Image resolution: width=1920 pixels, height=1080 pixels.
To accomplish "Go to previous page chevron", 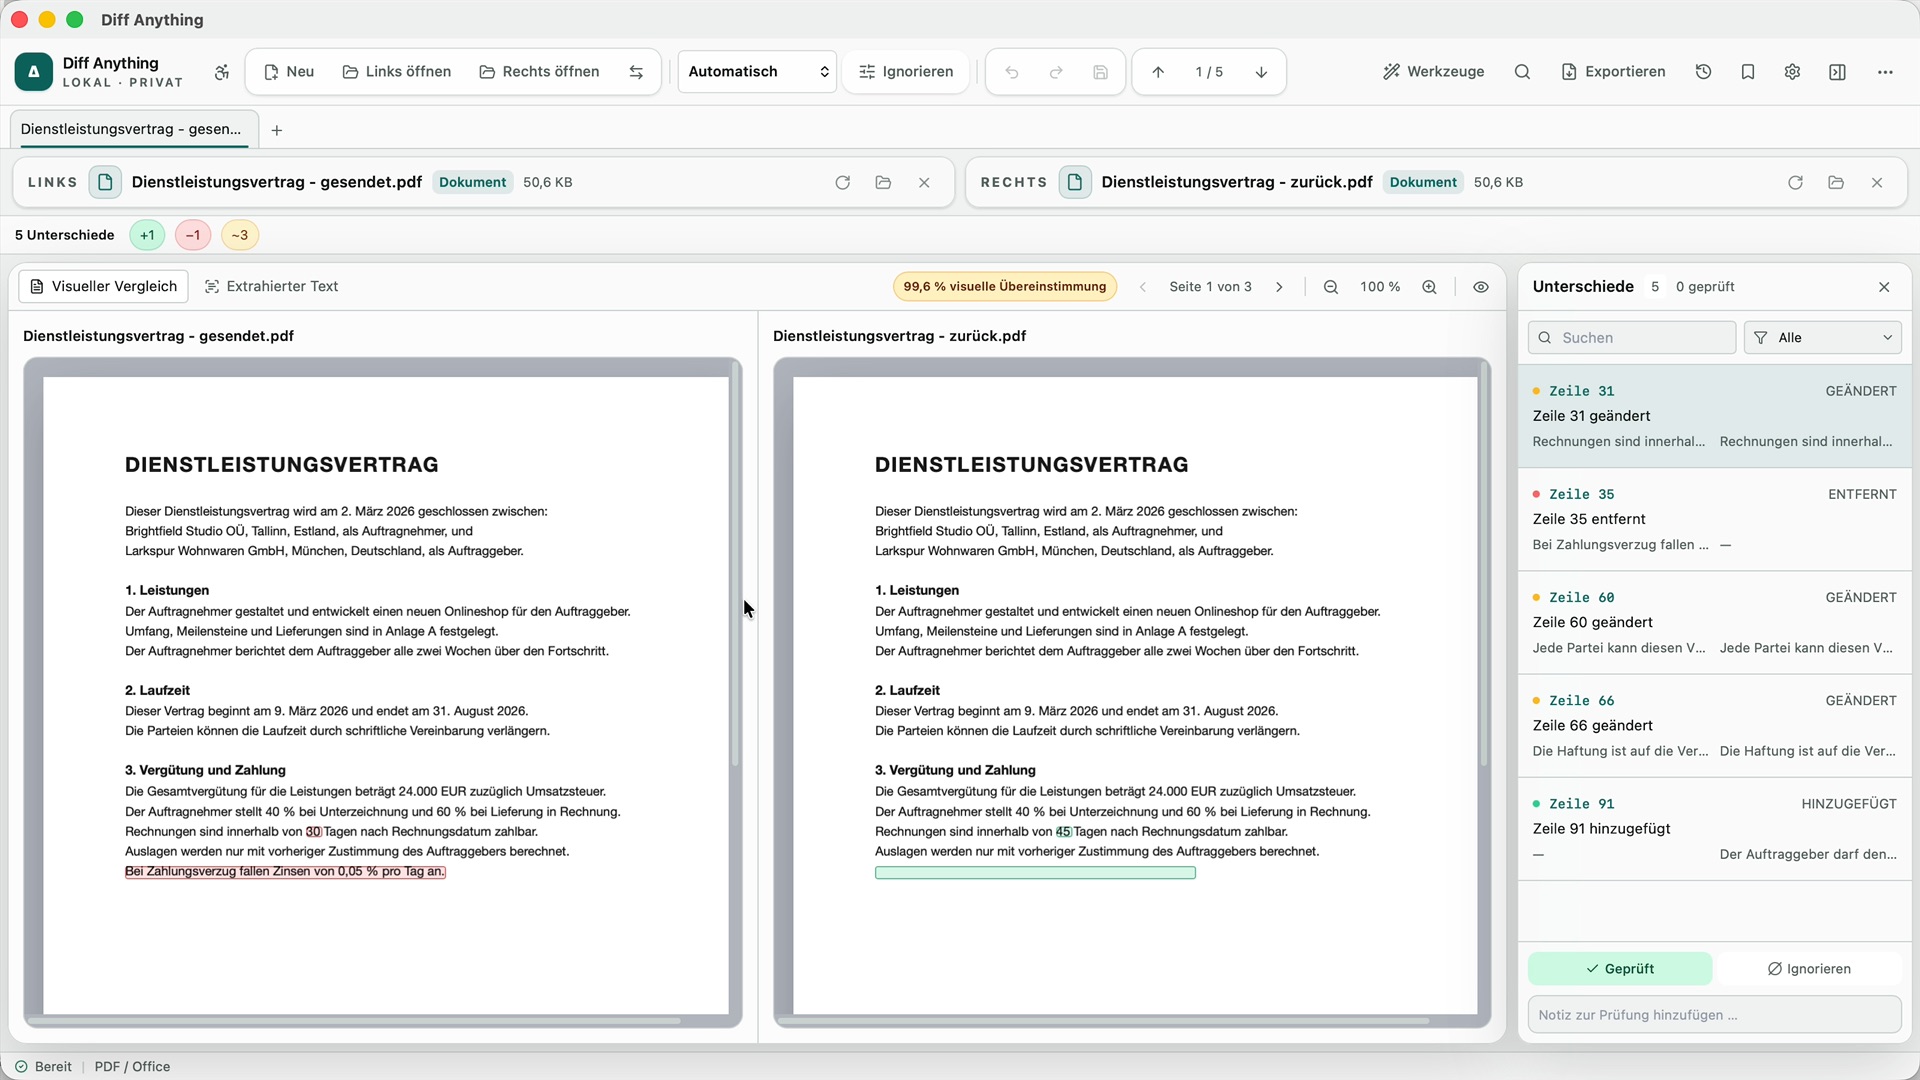I will [1143, 287].
